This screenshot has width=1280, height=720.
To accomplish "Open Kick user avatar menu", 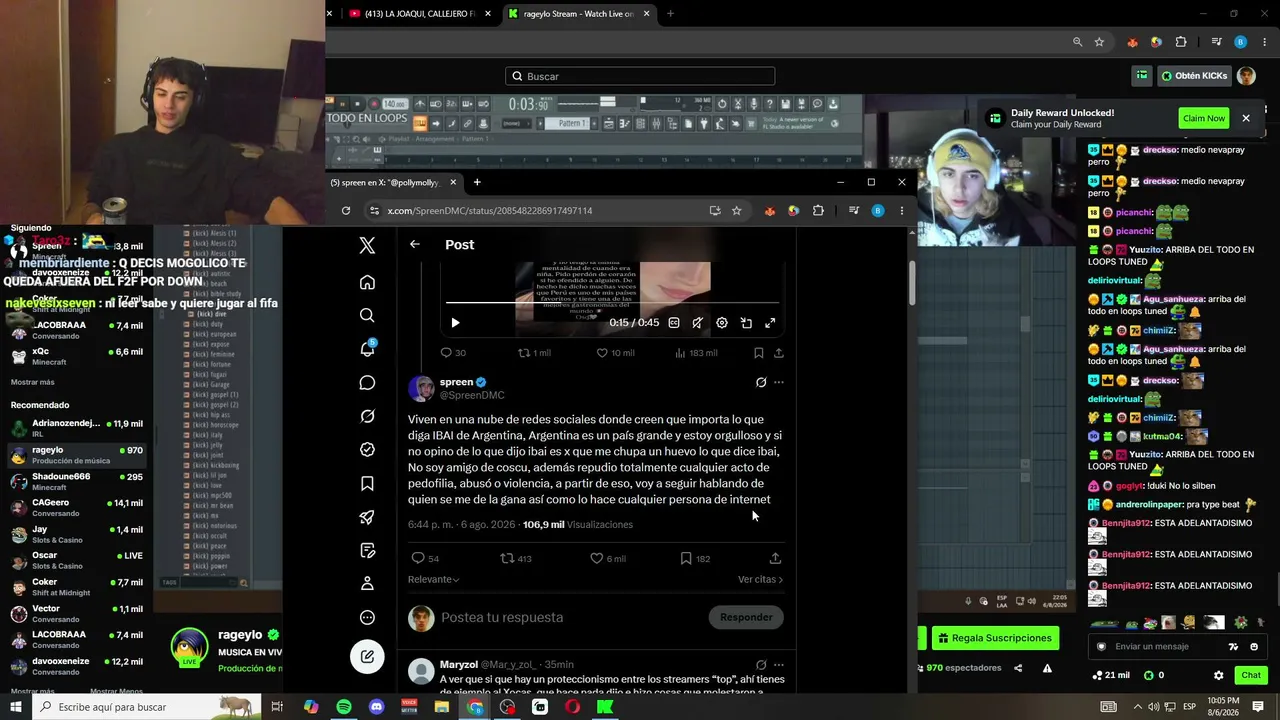I will [1246, 76].
